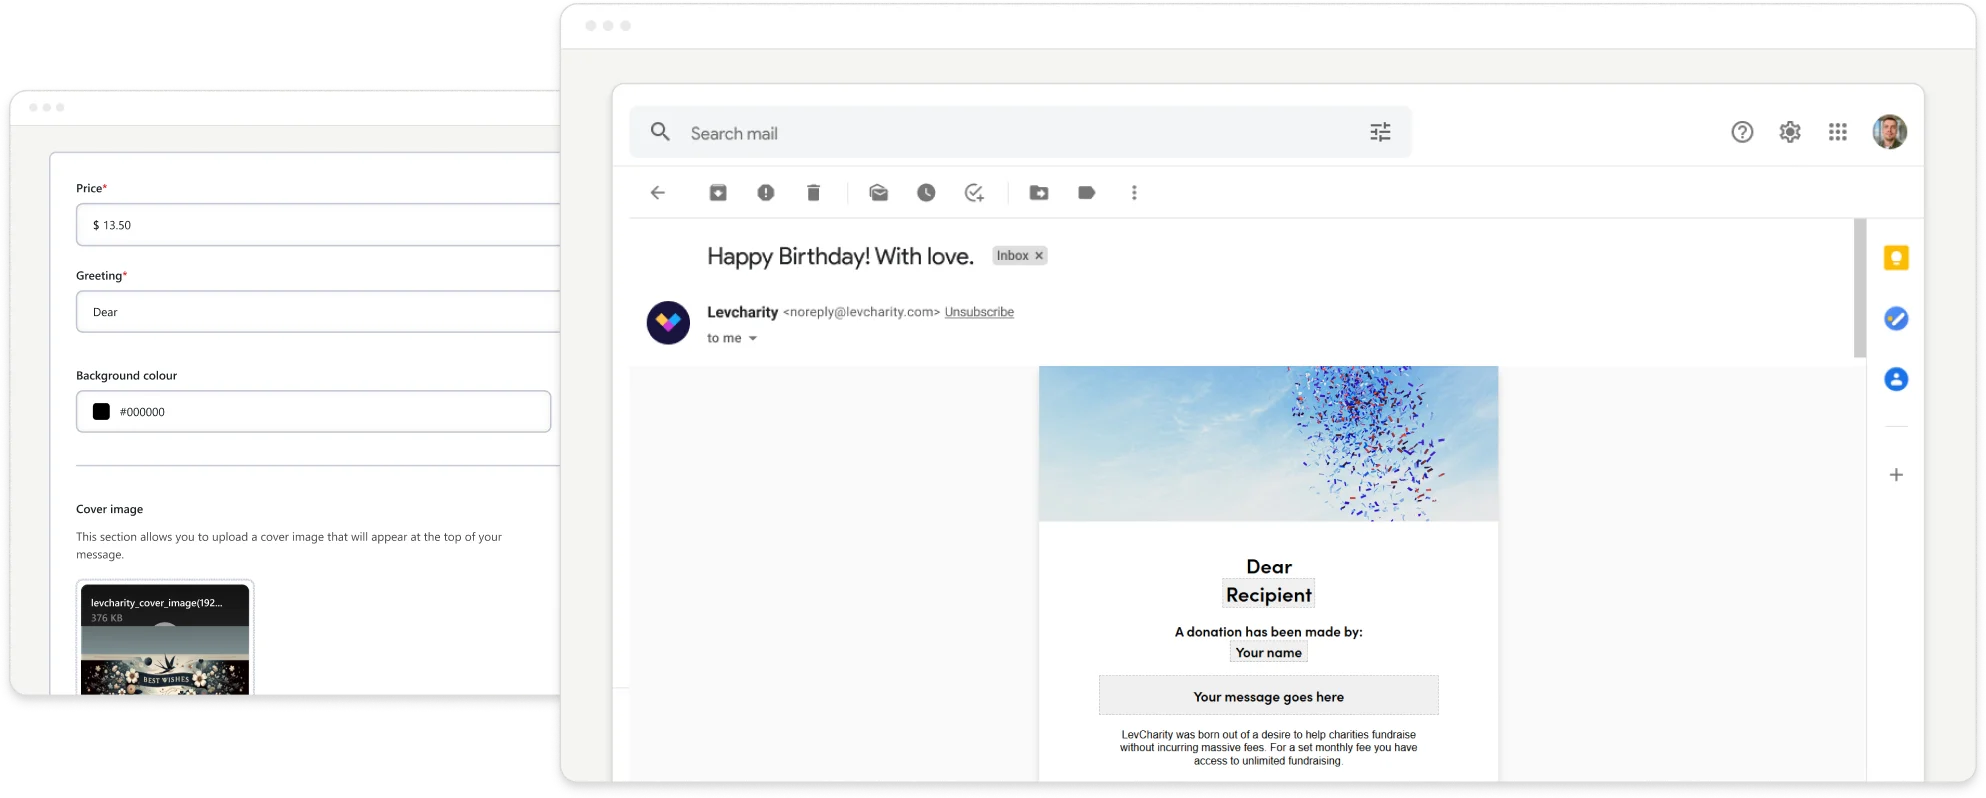Go back to inbox with arrow

(658, 193)
